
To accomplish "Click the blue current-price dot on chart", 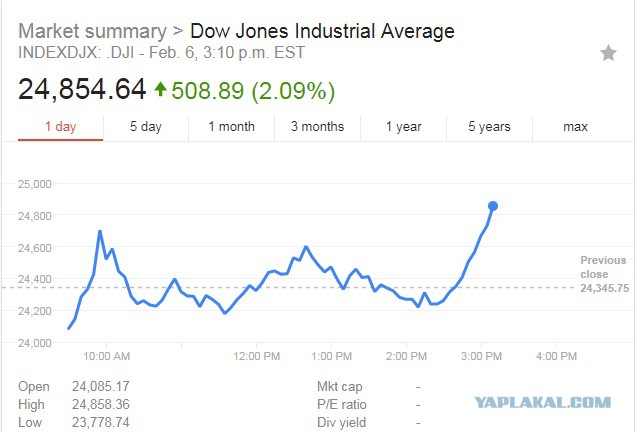I will click(x=493, y=206).
